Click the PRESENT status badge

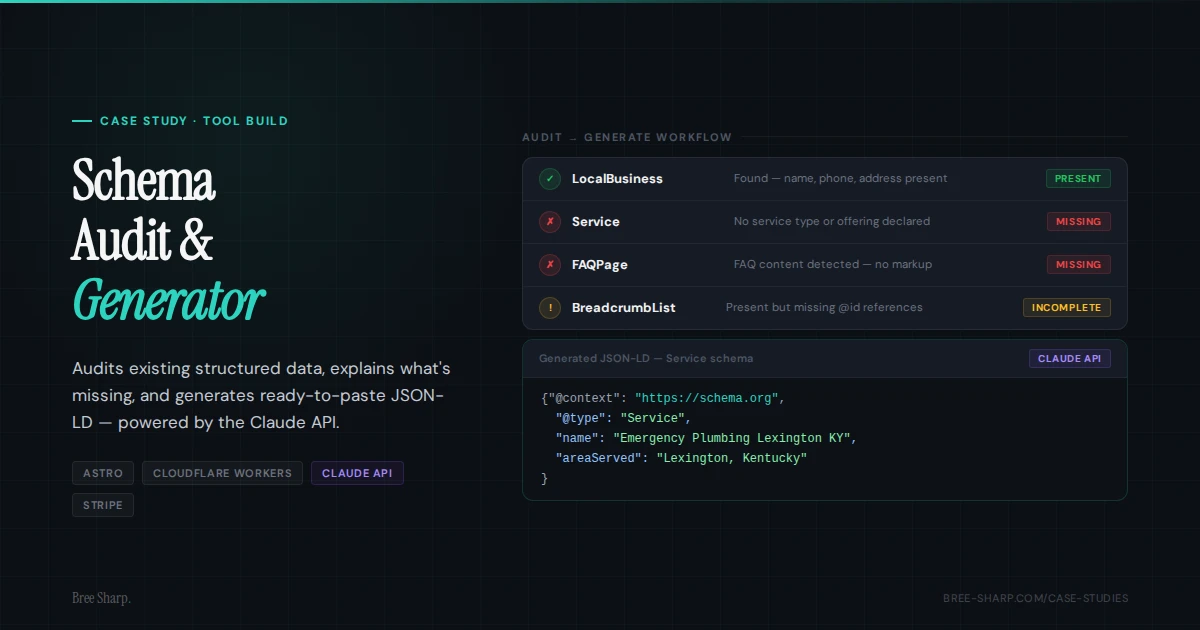point(1078,179)
